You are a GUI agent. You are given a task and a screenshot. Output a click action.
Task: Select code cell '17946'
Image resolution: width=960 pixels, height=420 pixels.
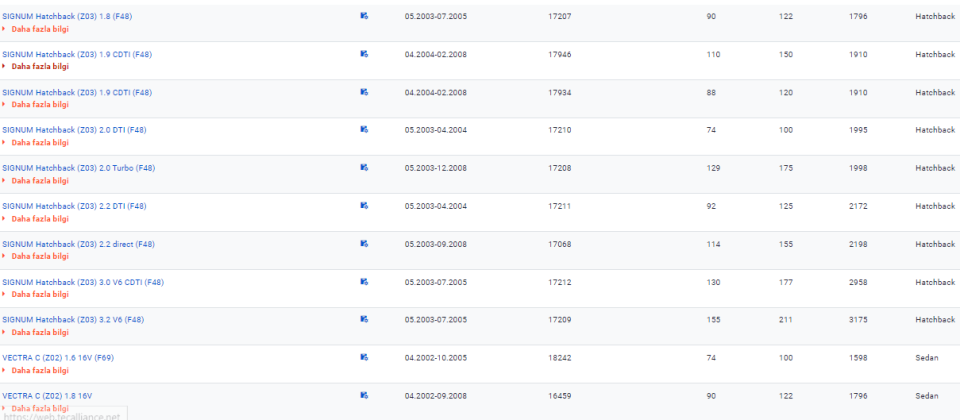[x=560, y=54]
